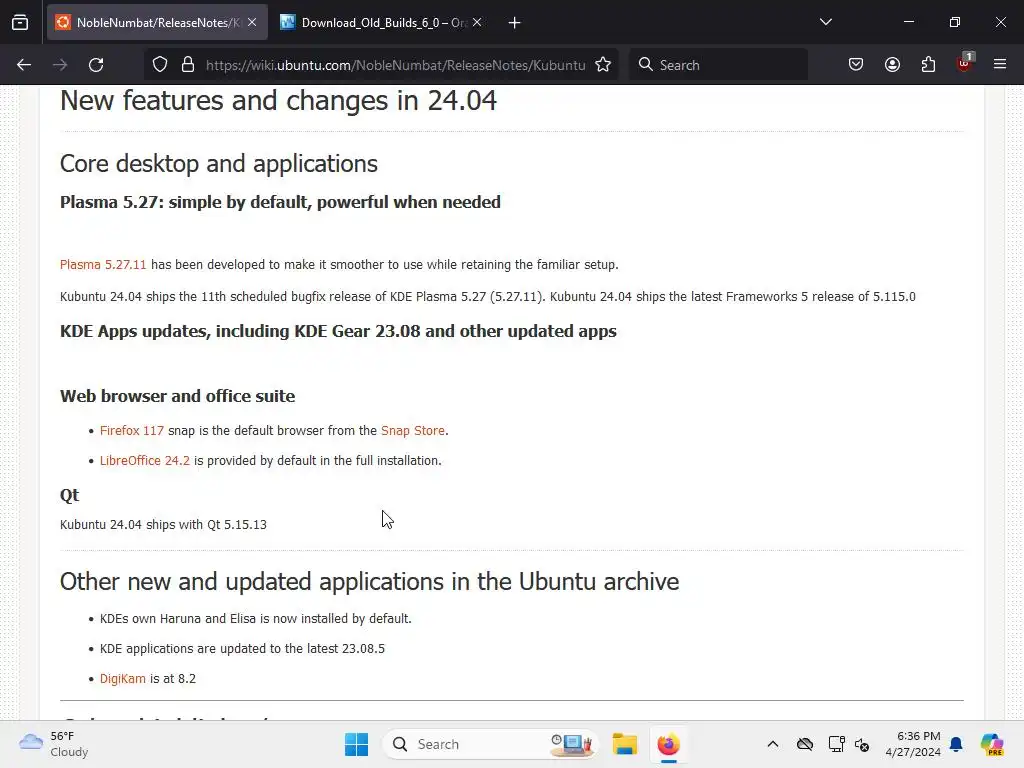Open the Firefox account menu
The width and height of the screenshot is (1024, 768).
(x=892, y=65)
